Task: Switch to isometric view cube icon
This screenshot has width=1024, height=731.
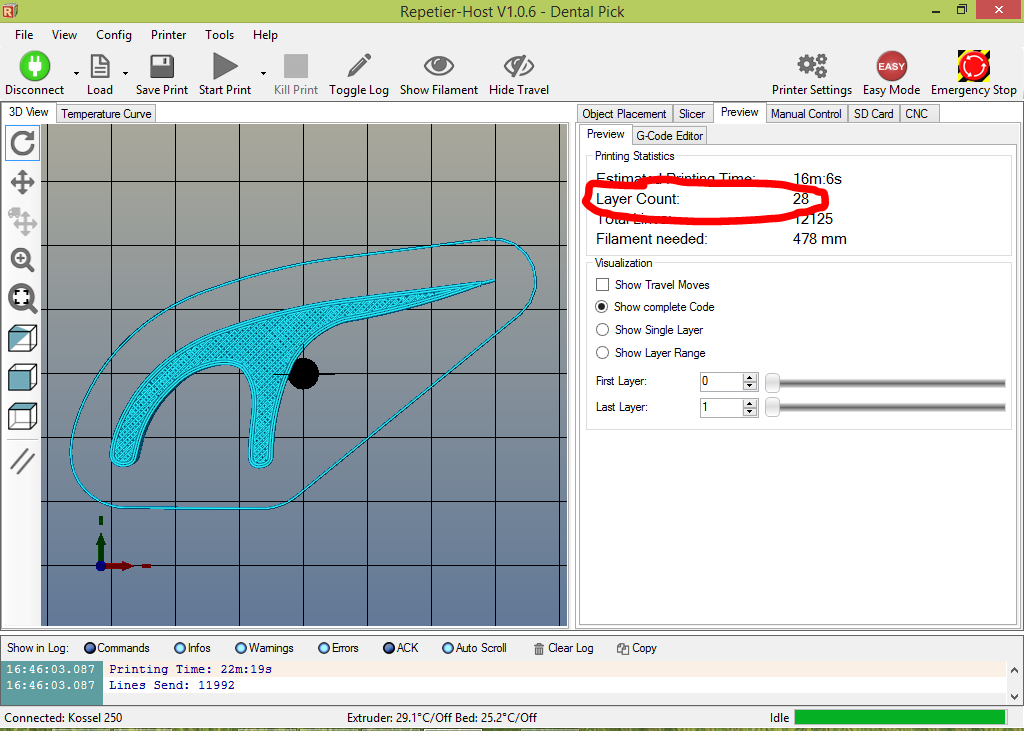Action: coord(22,338)
